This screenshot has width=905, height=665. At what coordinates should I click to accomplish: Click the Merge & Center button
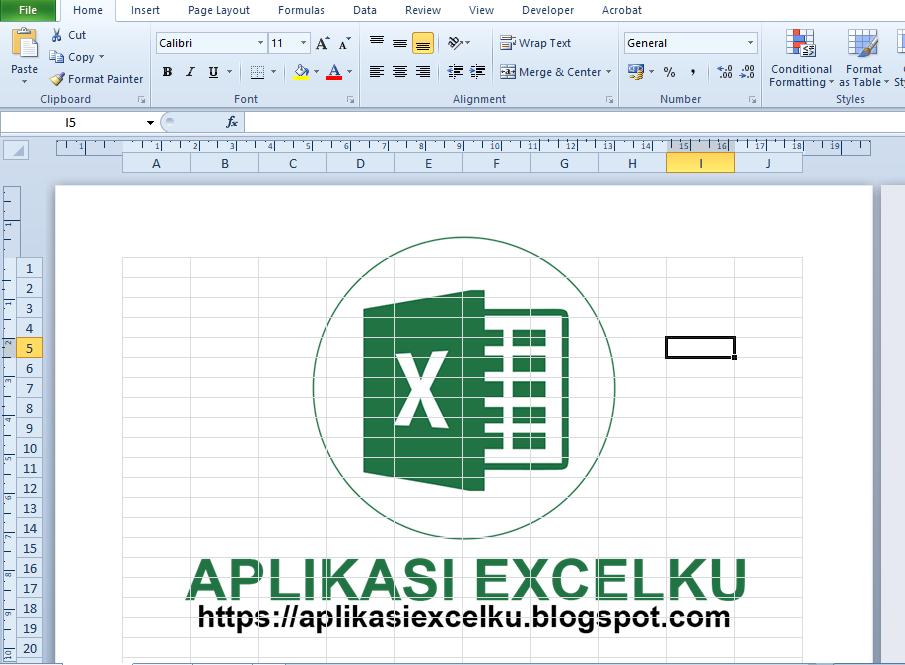point(551,72)
